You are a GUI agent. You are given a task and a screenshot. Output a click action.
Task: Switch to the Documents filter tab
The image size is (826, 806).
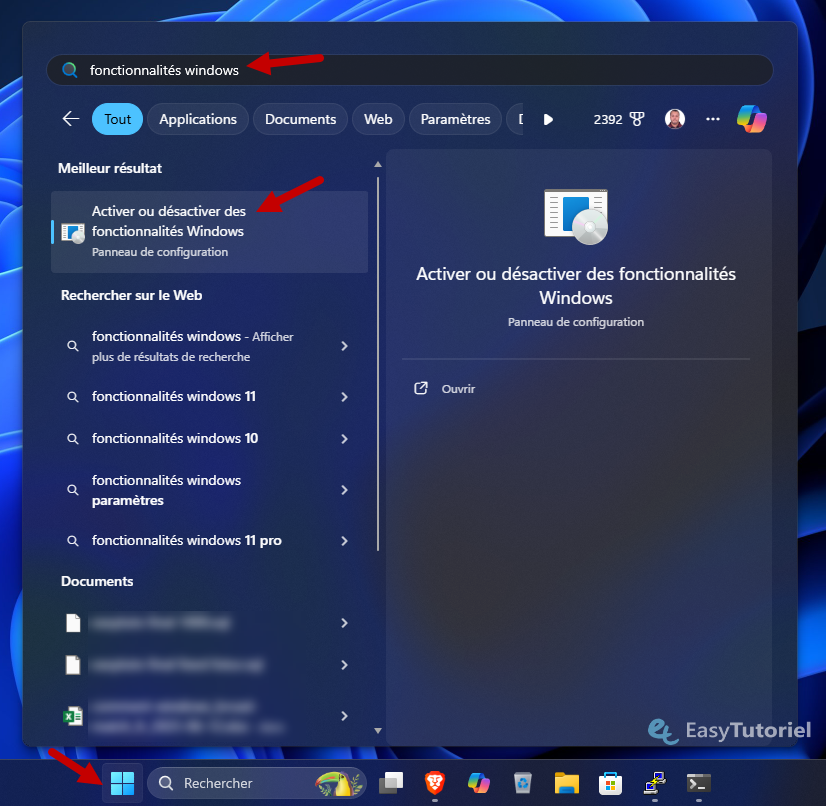pyautogui.click(x=300, y=119)
